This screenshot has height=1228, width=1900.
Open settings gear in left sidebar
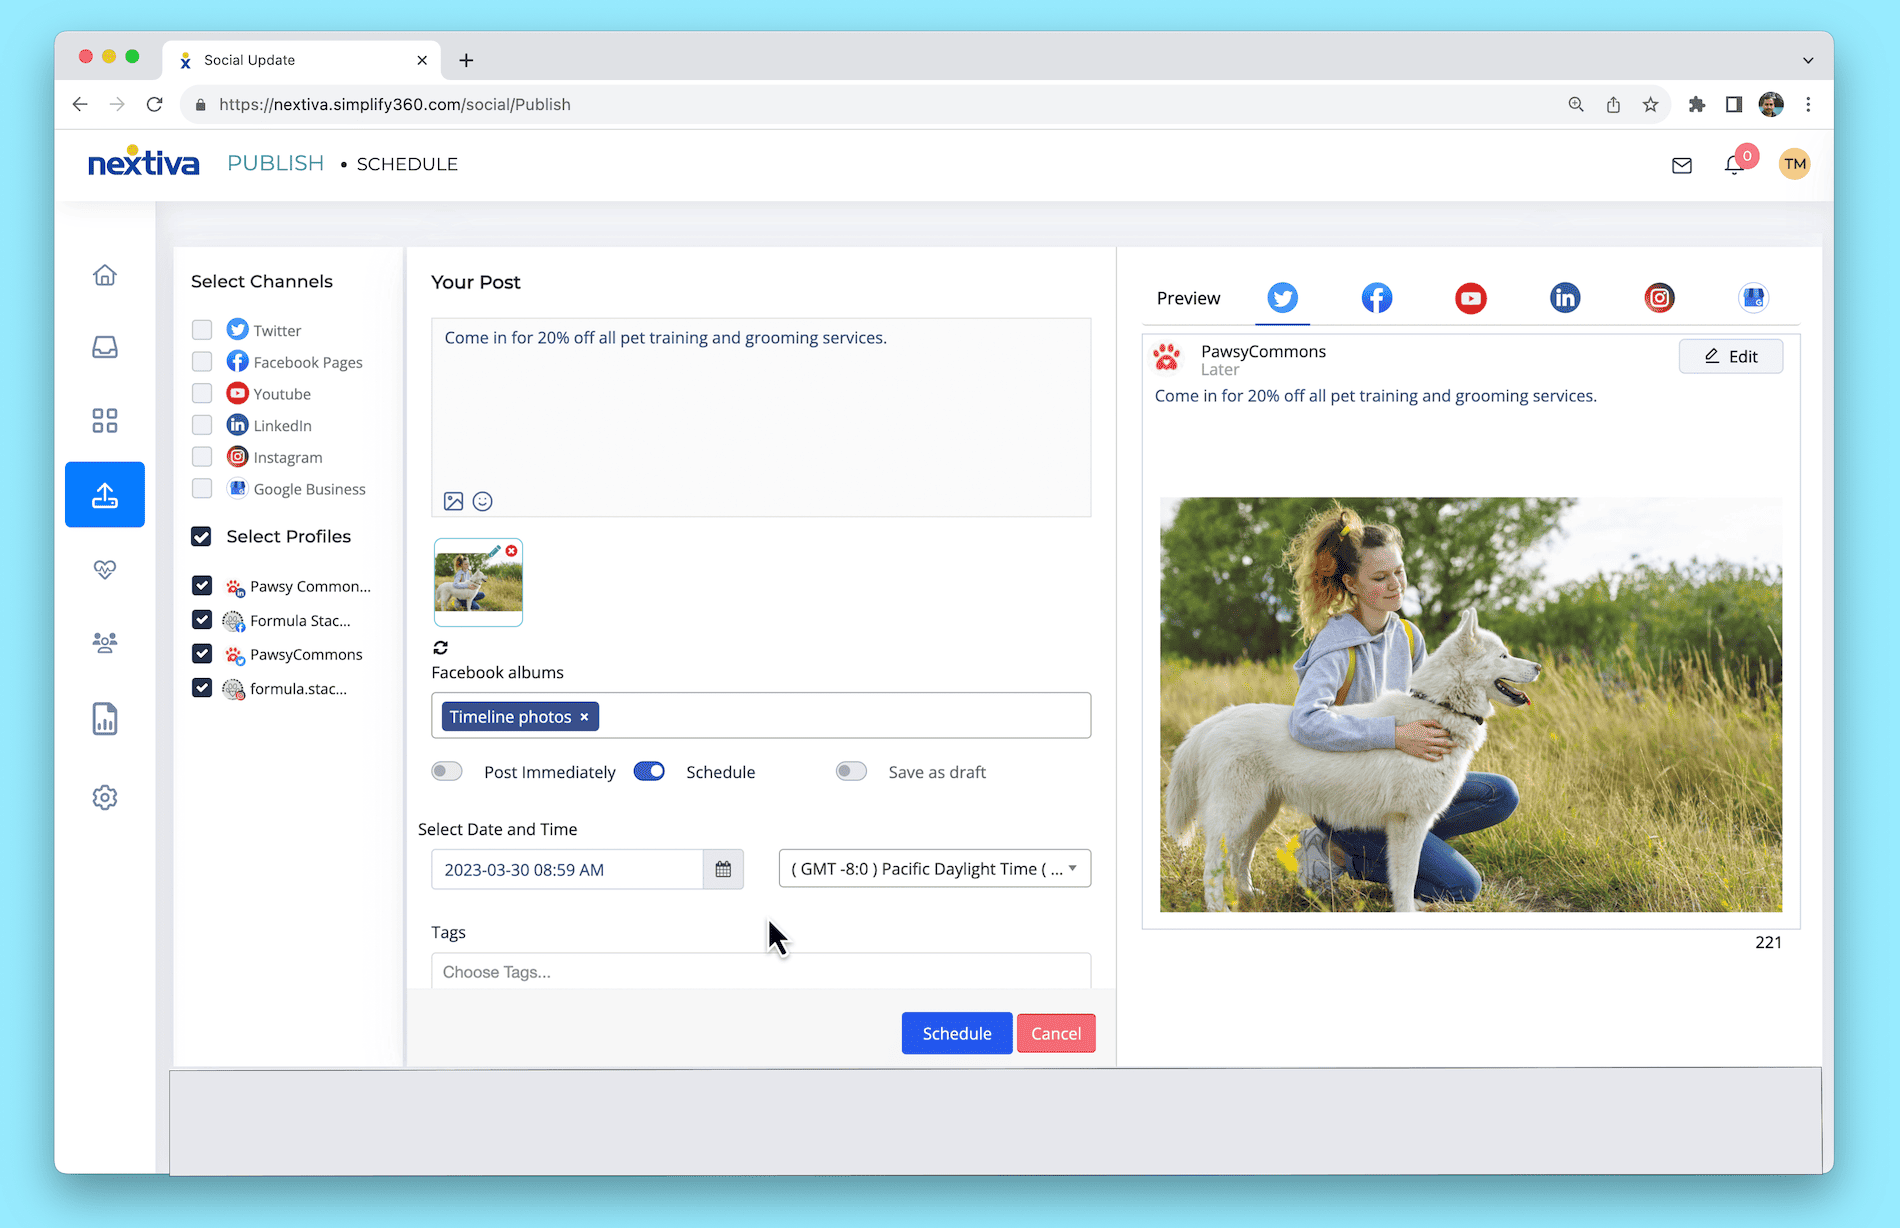coord(105,797)
